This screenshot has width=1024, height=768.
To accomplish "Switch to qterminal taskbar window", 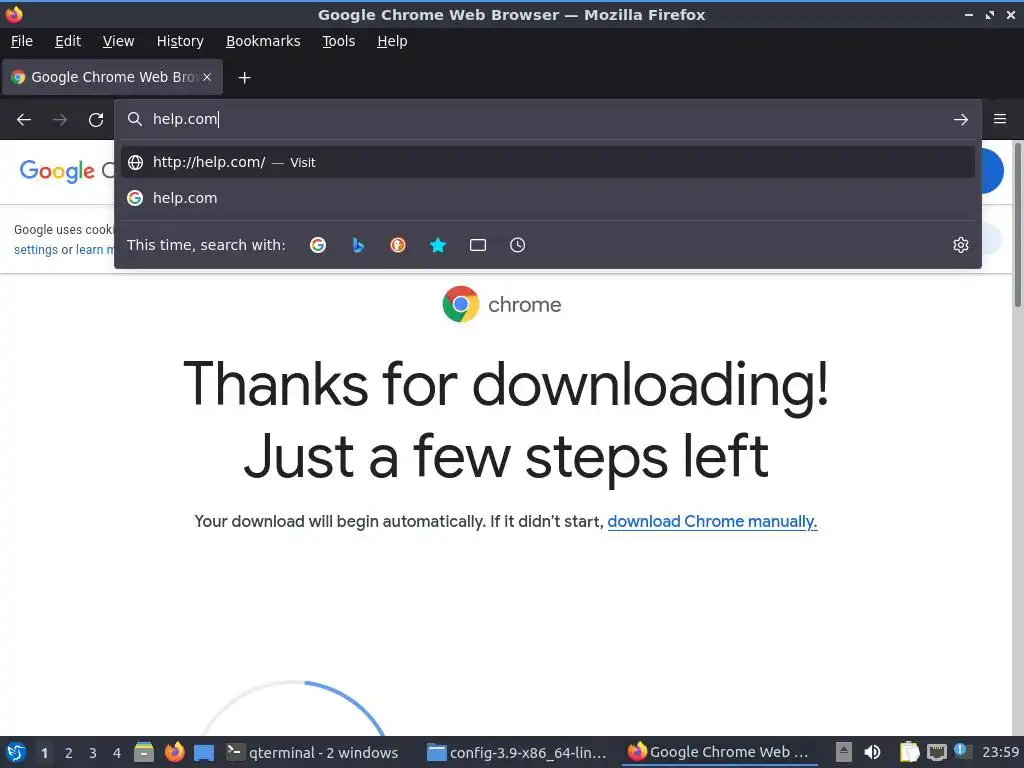I will point(313,752).
